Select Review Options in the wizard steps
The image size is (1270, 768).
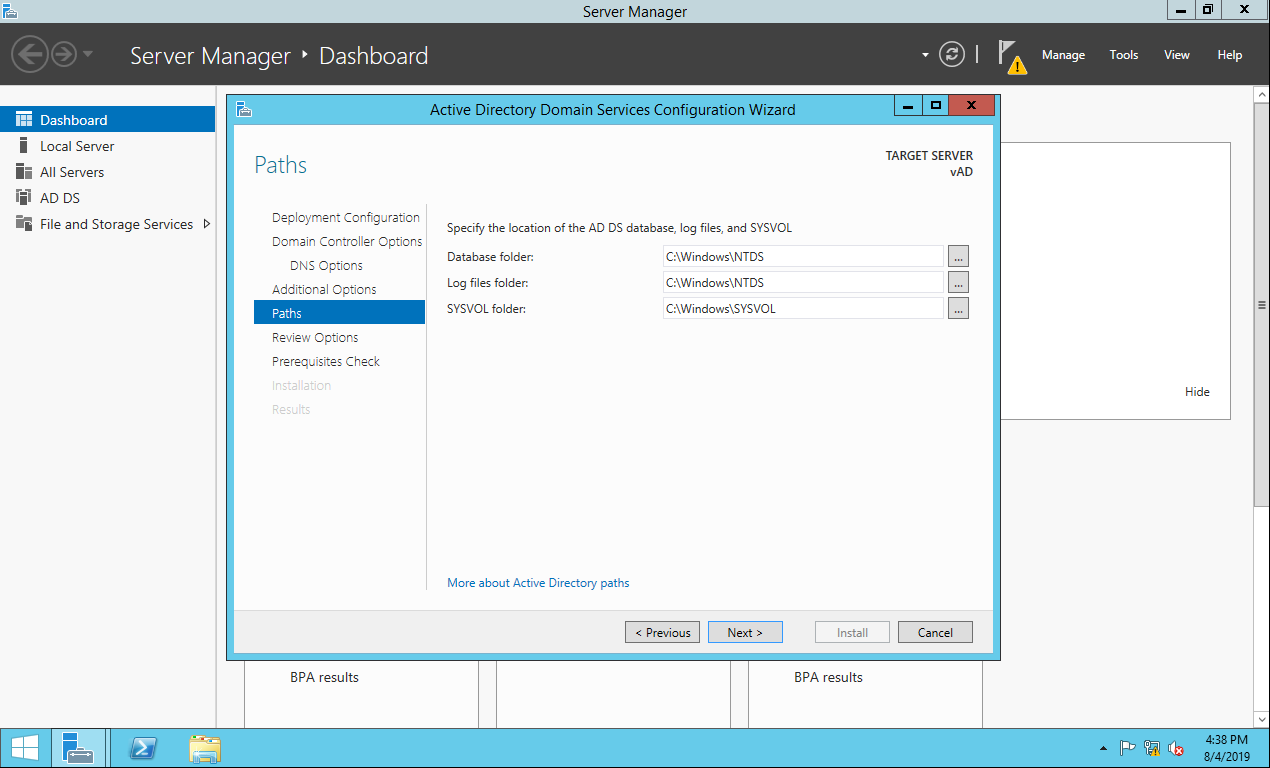(x=315, y=338)
